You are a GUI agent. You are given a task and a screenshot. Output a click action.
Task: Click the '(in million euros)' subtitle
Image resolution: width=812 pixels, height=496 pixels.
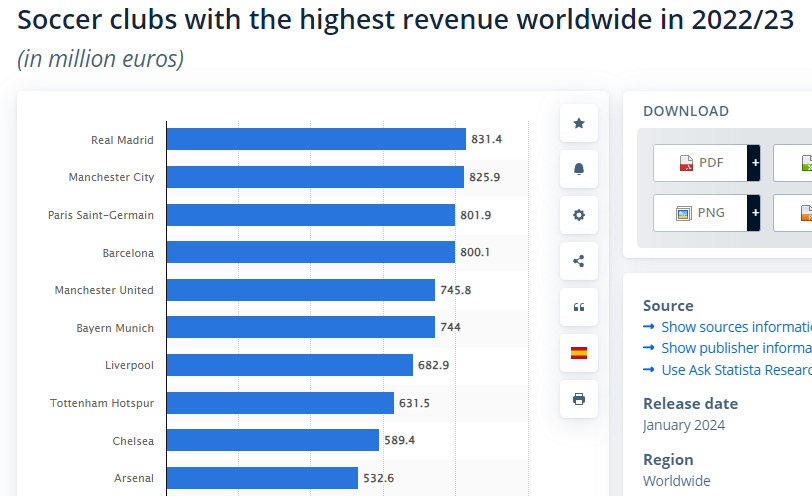click(x=100, y=59)
